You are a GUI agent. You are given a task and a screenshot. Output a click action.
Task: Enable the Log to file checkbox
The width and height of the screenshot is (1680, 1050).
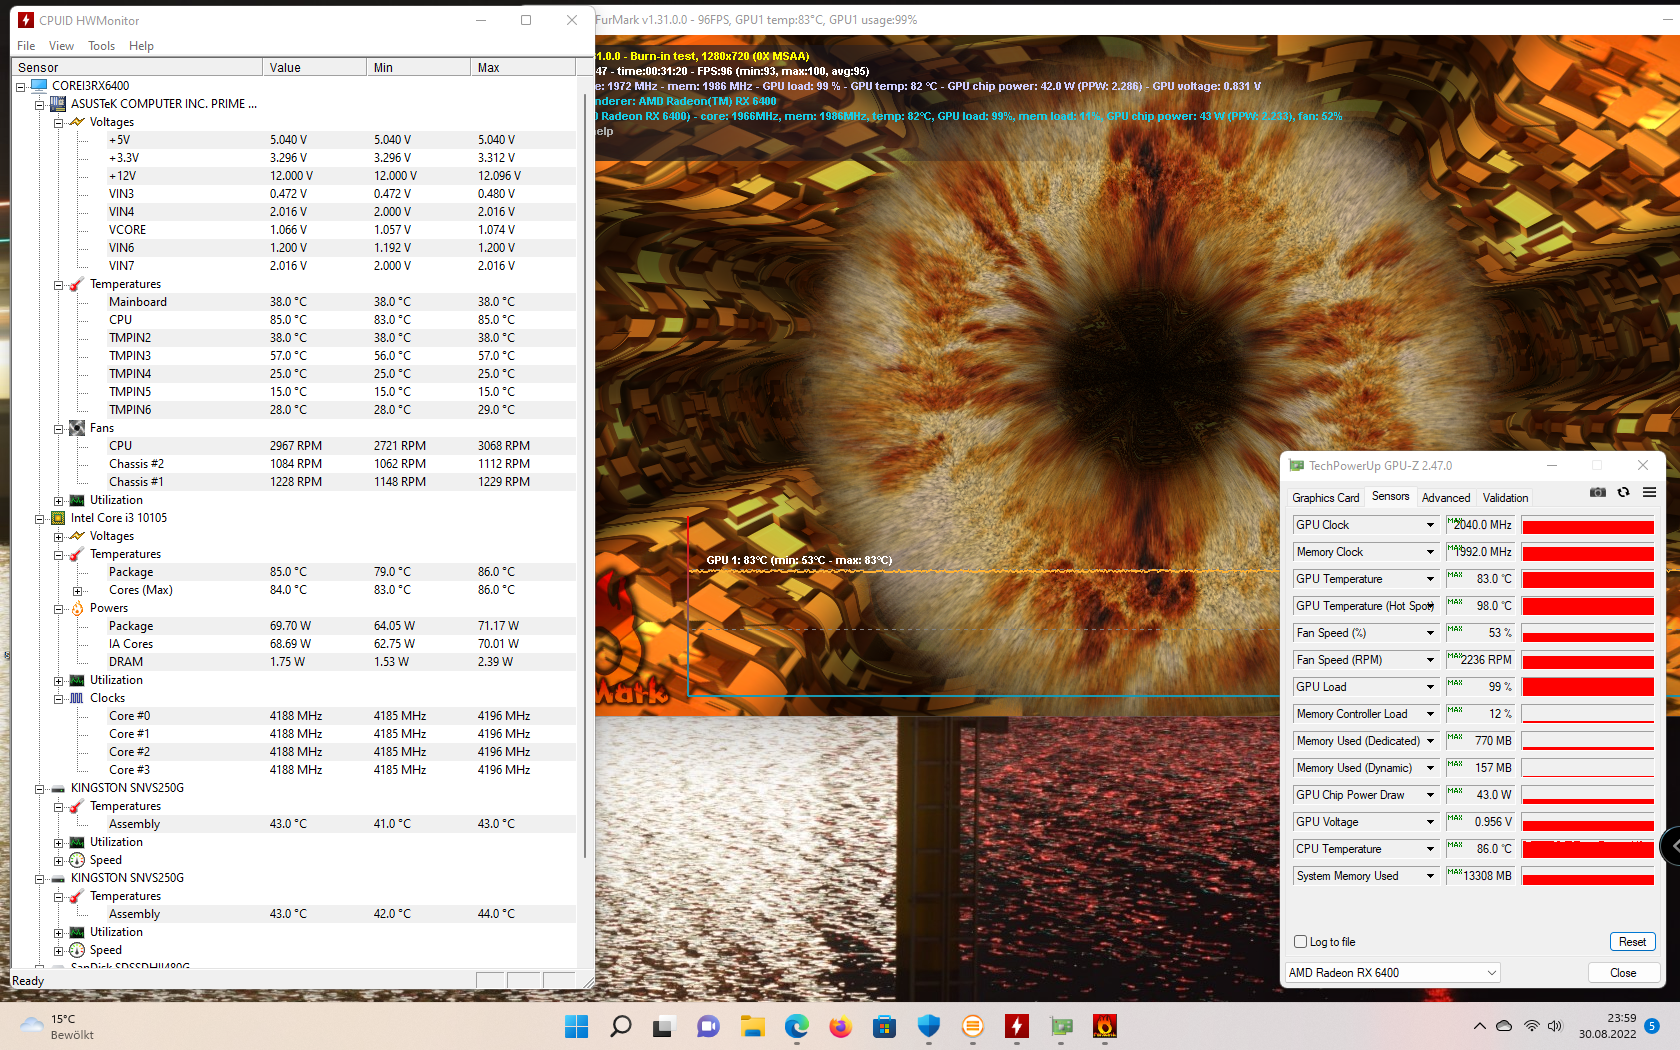[x=1300, y=942]
